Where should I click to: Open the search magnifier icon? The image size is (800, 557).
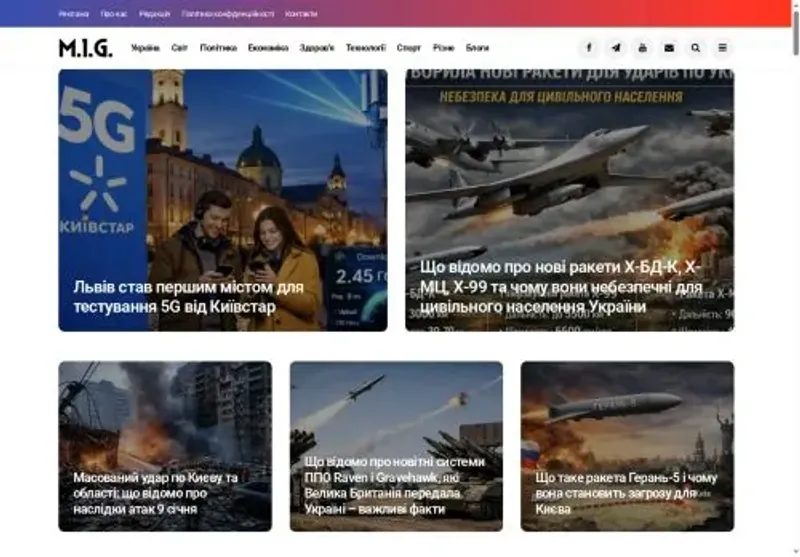coord(695,48)
